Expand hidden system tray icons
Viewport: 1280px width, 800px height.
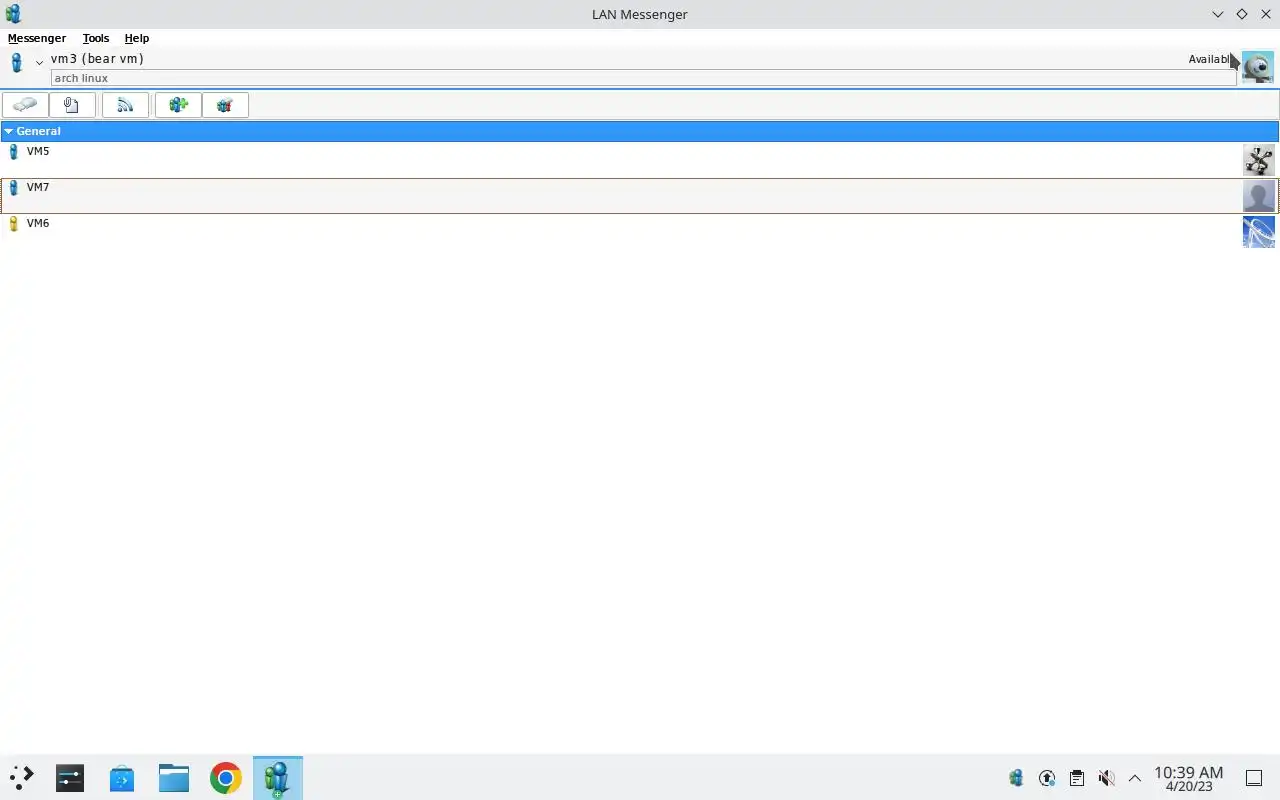point(1135,778)
